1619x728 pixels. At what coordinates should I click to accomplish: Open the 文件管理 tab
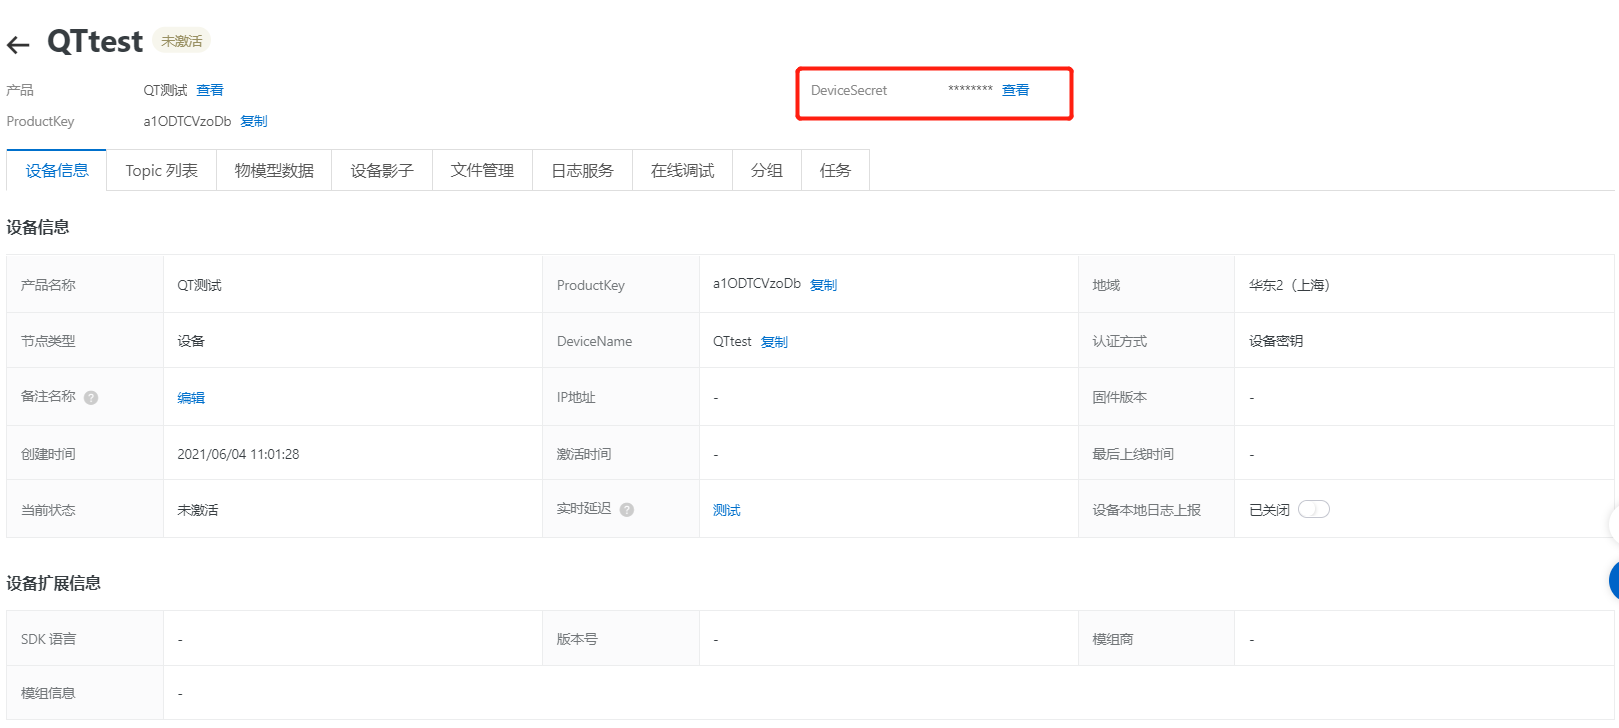point(482,171)
